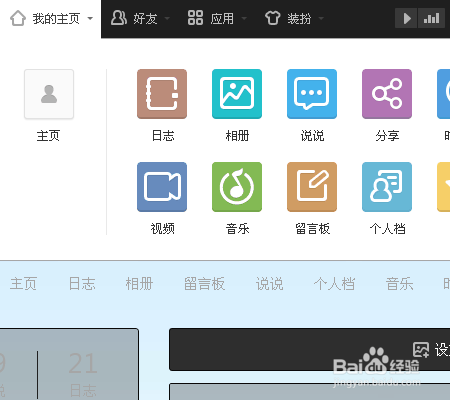
Task: Expand the 应用 dropdown arrow
Action: pos(244,19)
